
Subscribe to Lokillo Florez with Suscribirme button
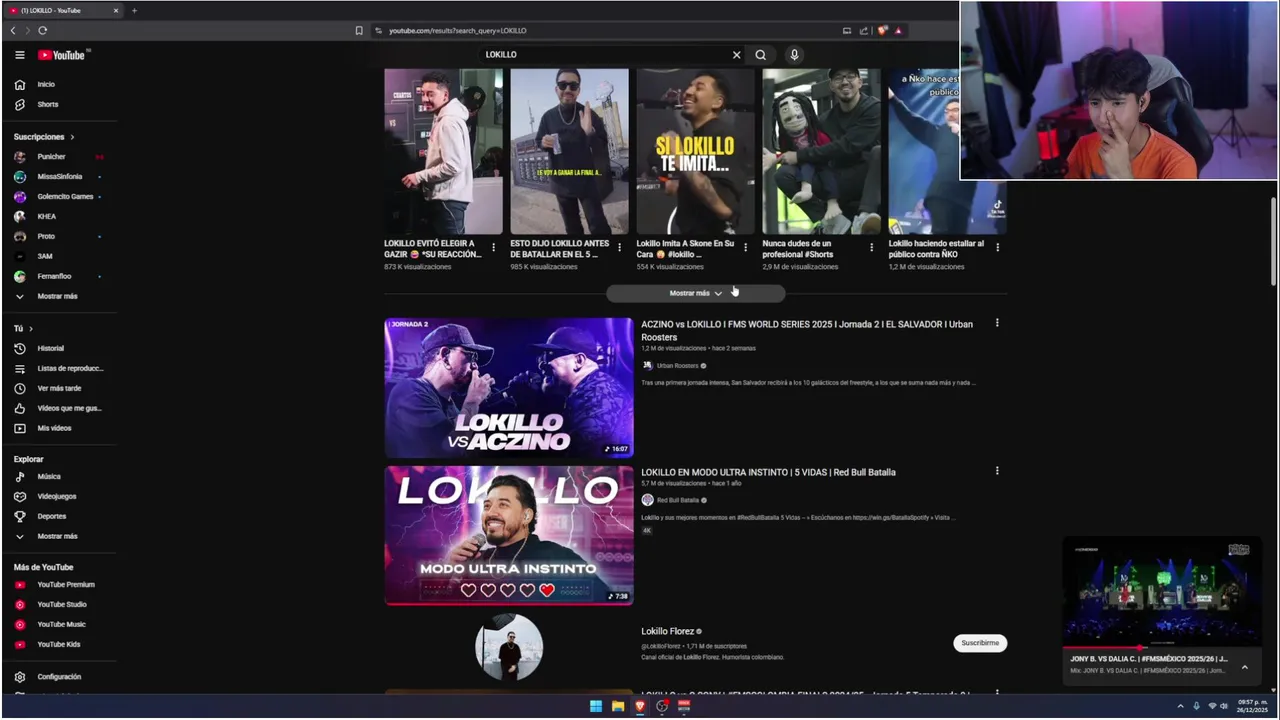point(980,643)
